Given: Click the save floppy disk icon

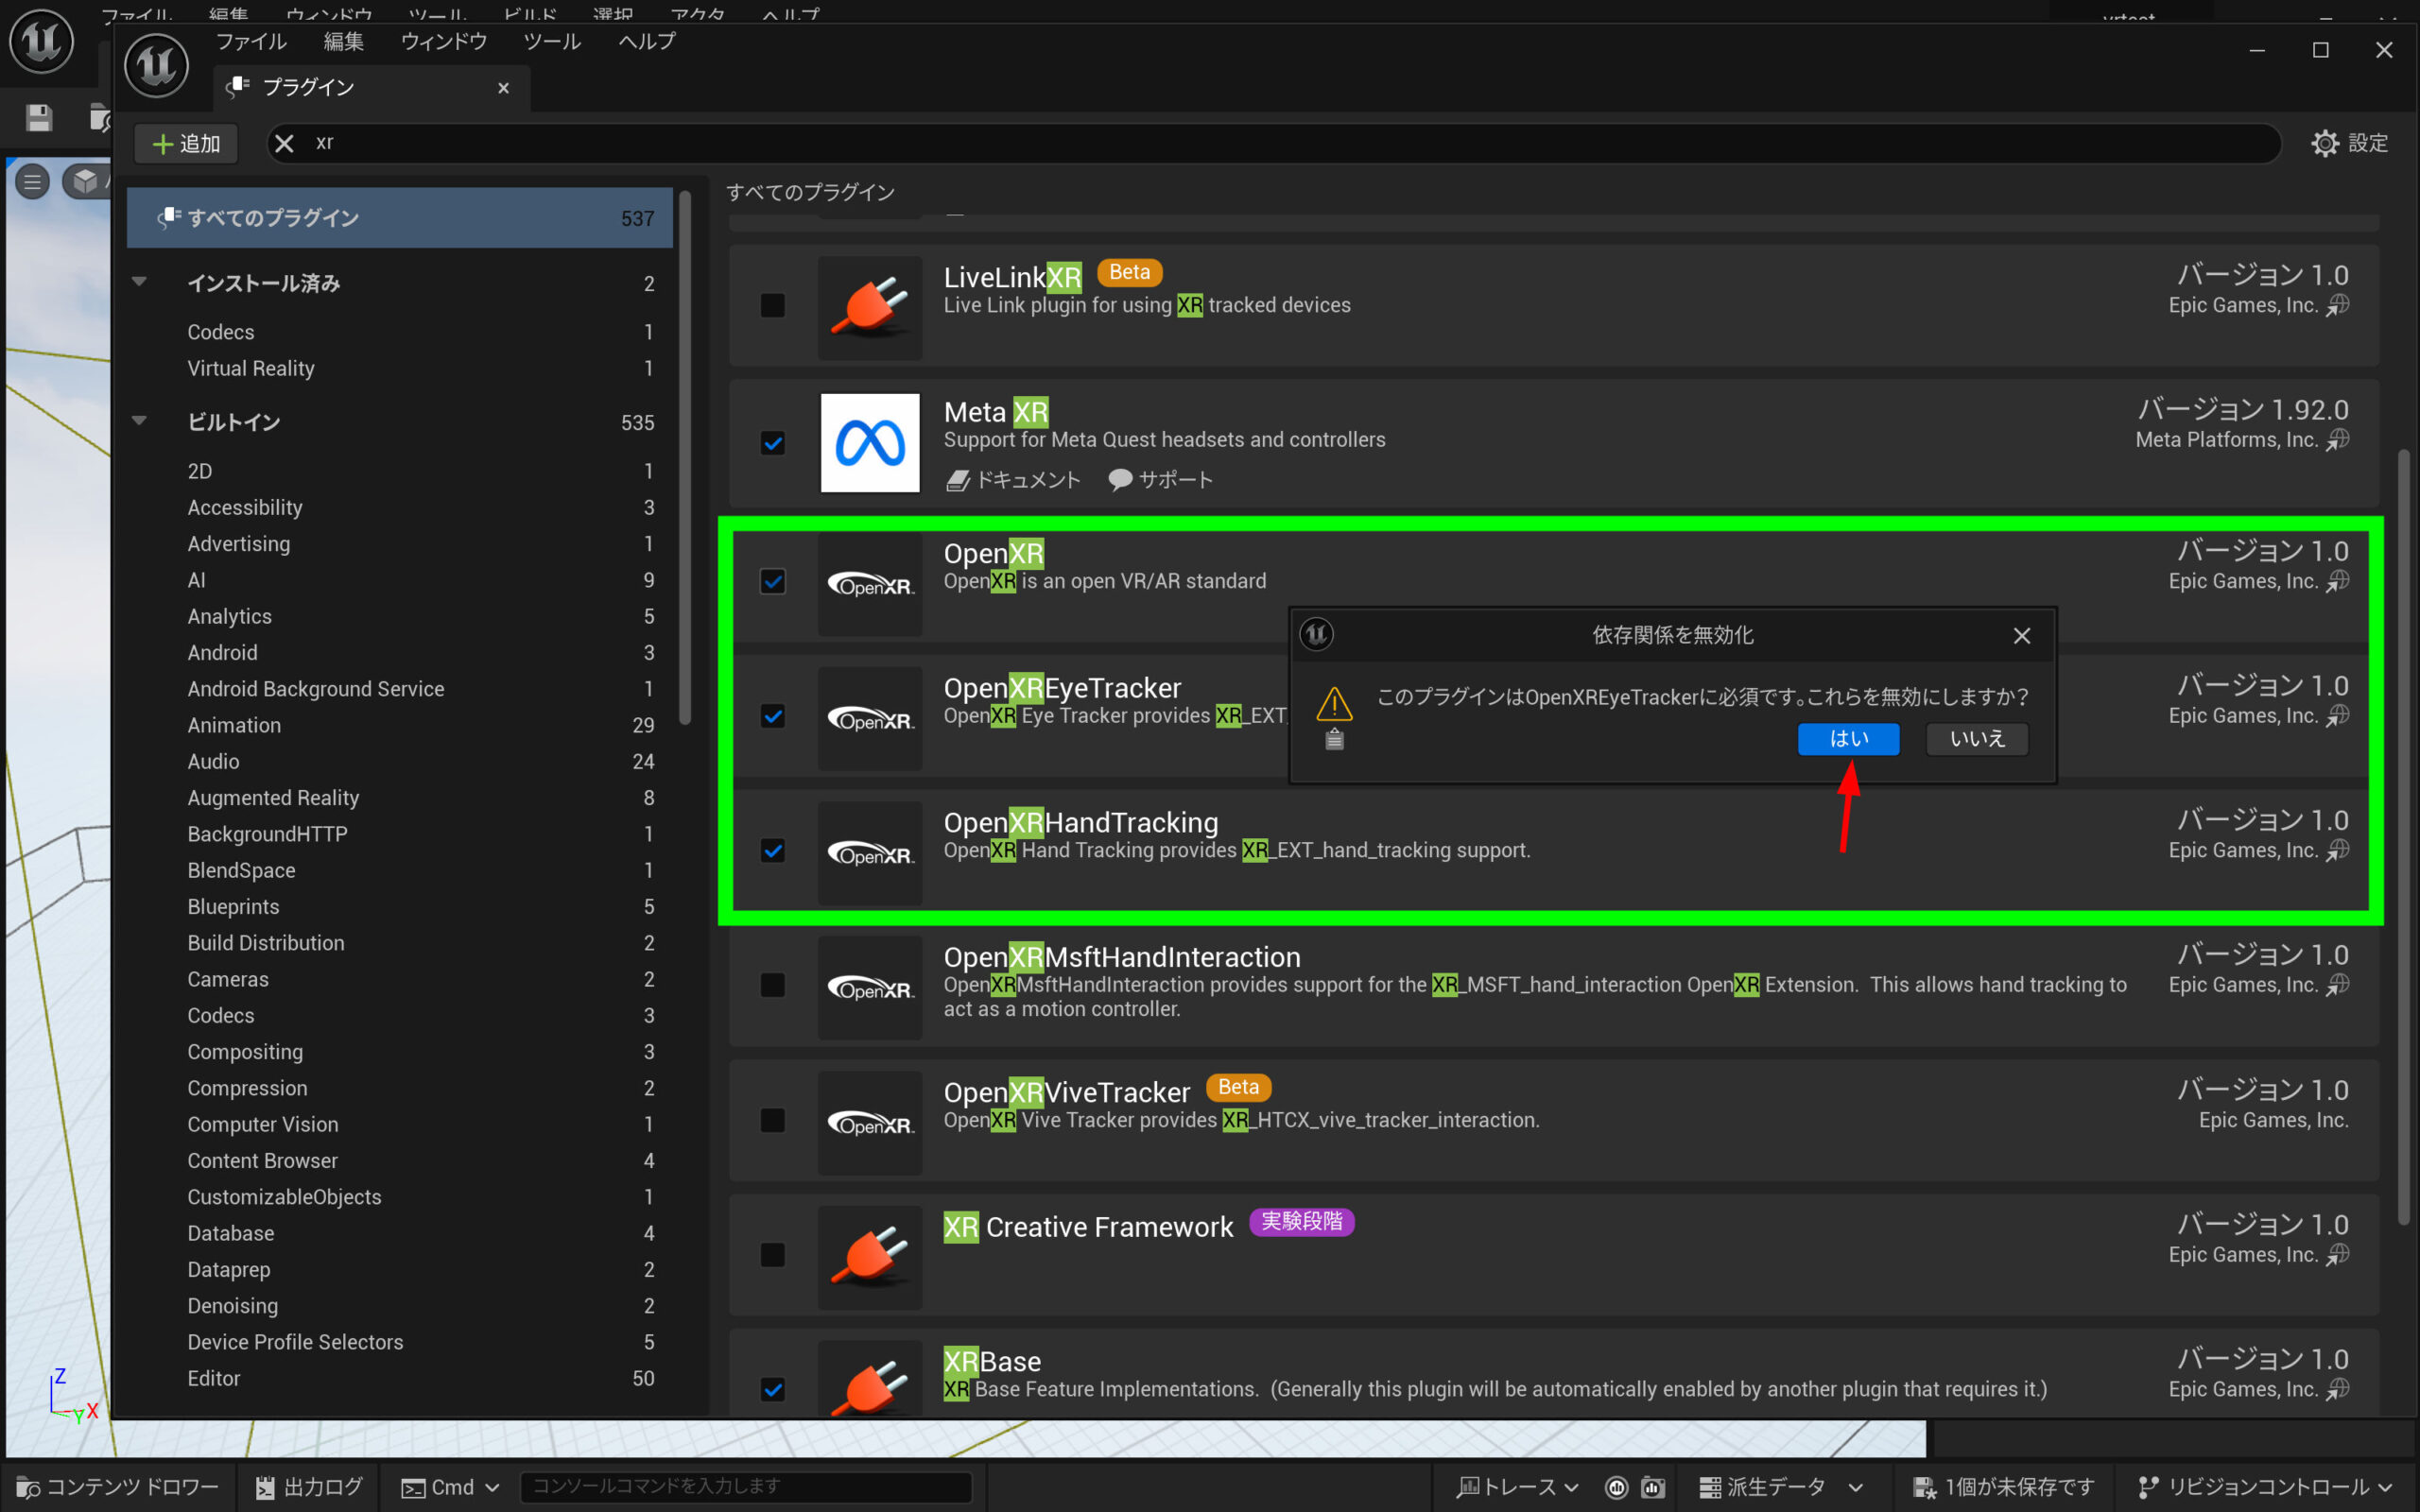Looking at the screenshot, I should (39, 118).
